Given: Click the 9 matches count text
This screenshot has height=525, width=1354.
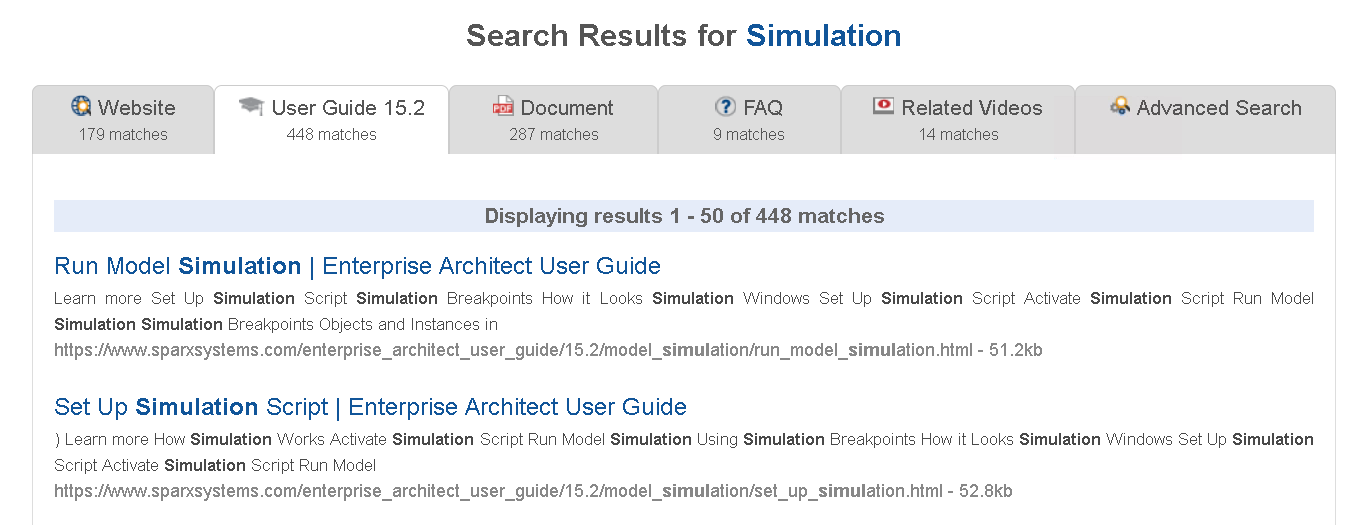Looking at the screenshot, I should pyautogui.click(x=749, y=134).
